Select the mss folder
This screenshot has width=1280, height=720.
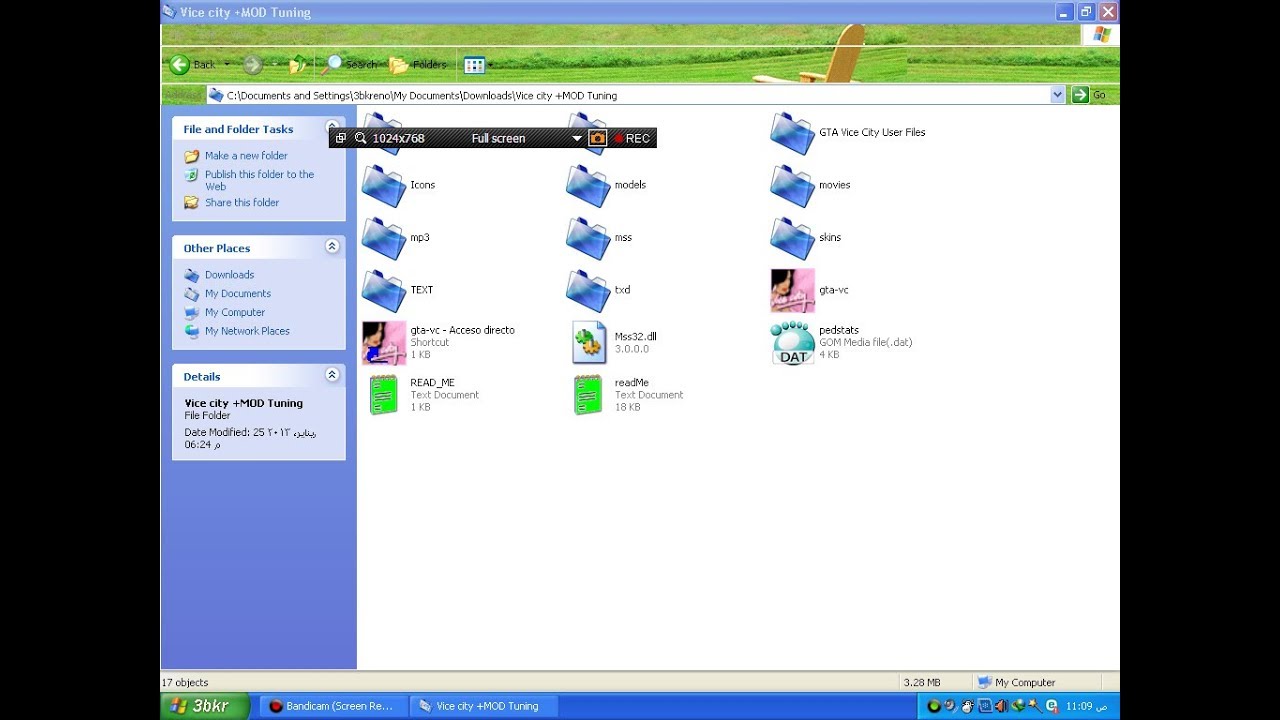599,238
